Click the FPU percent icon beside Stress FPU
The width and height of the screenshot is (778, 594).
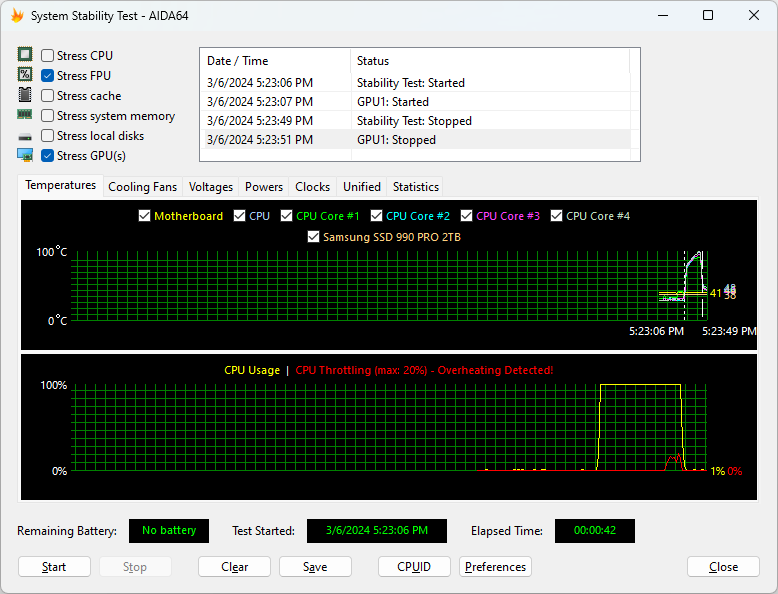25,76
